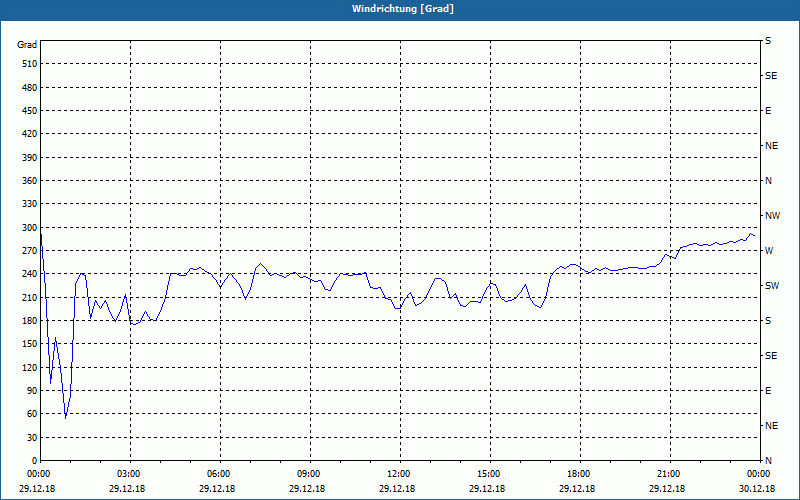The image size is (800, 500).
Task: Click the 240 value on the y-axis
Action: pos(29,274)
